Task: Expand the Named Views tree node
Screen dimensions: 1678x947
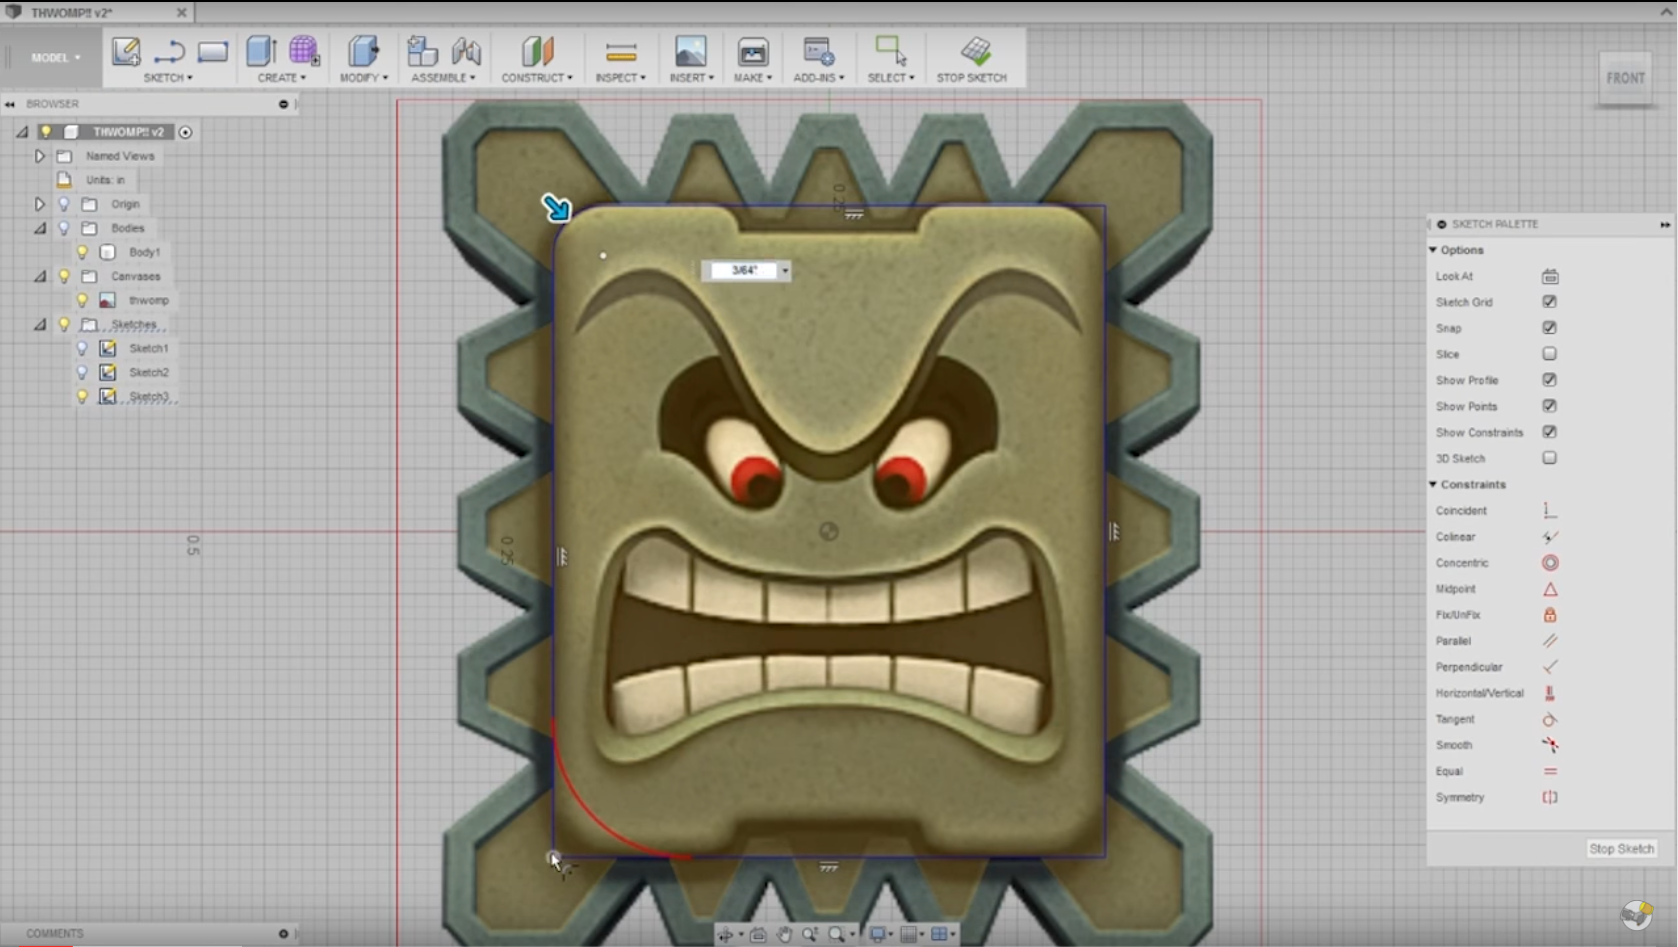Action: coord(39,156)
